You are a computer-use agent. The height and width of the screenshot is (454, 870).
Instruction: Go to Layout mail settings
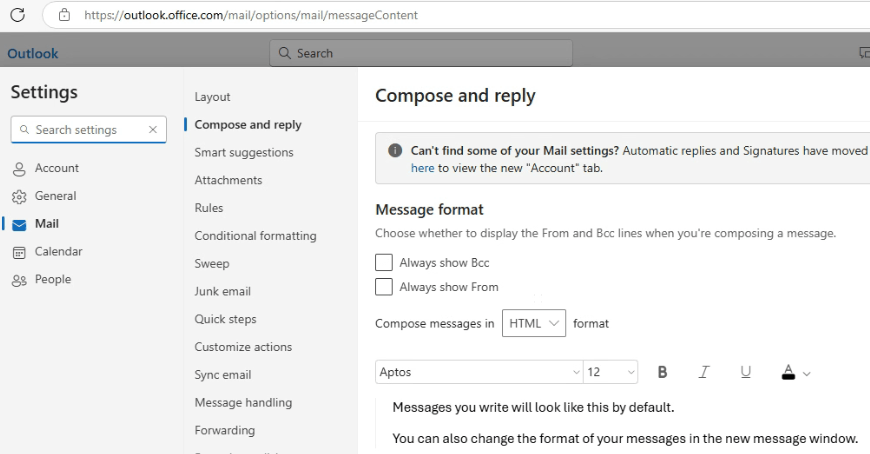tap(212, 97)
